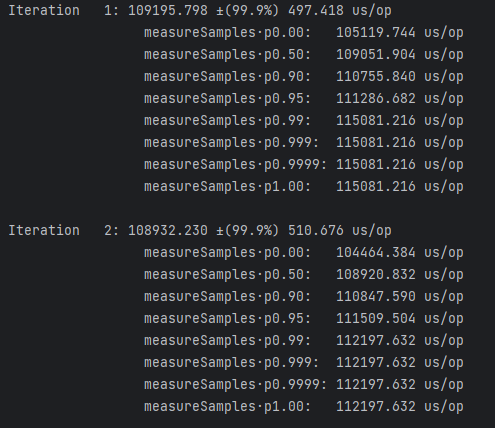Click the second iteration measureSamples·p1.00 label
This screenshot has height=428, width=495.
[227, 407]
